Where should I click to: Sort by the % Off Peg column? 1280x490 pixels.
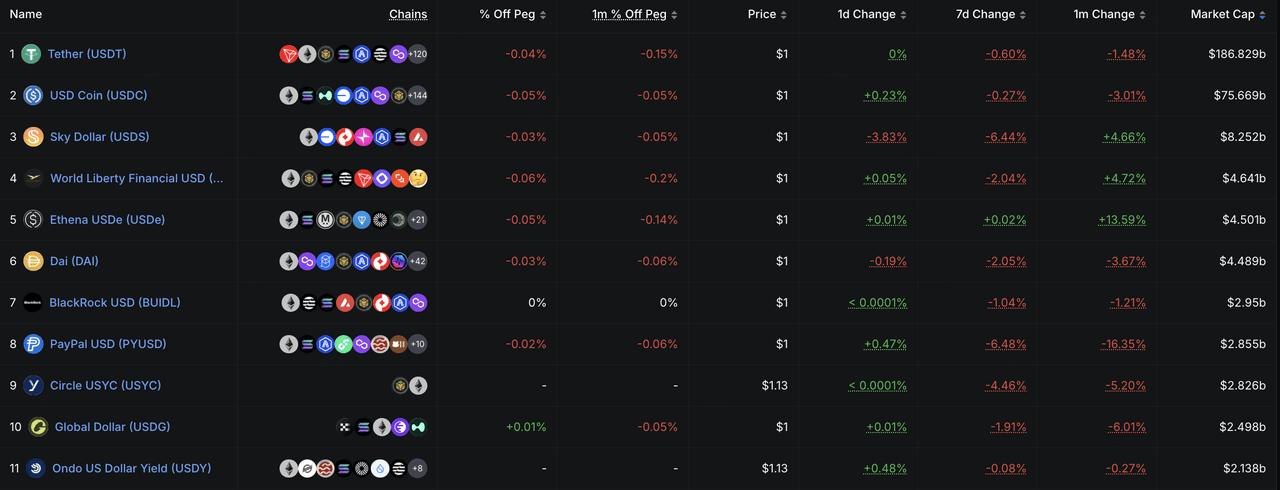point(513,15)
